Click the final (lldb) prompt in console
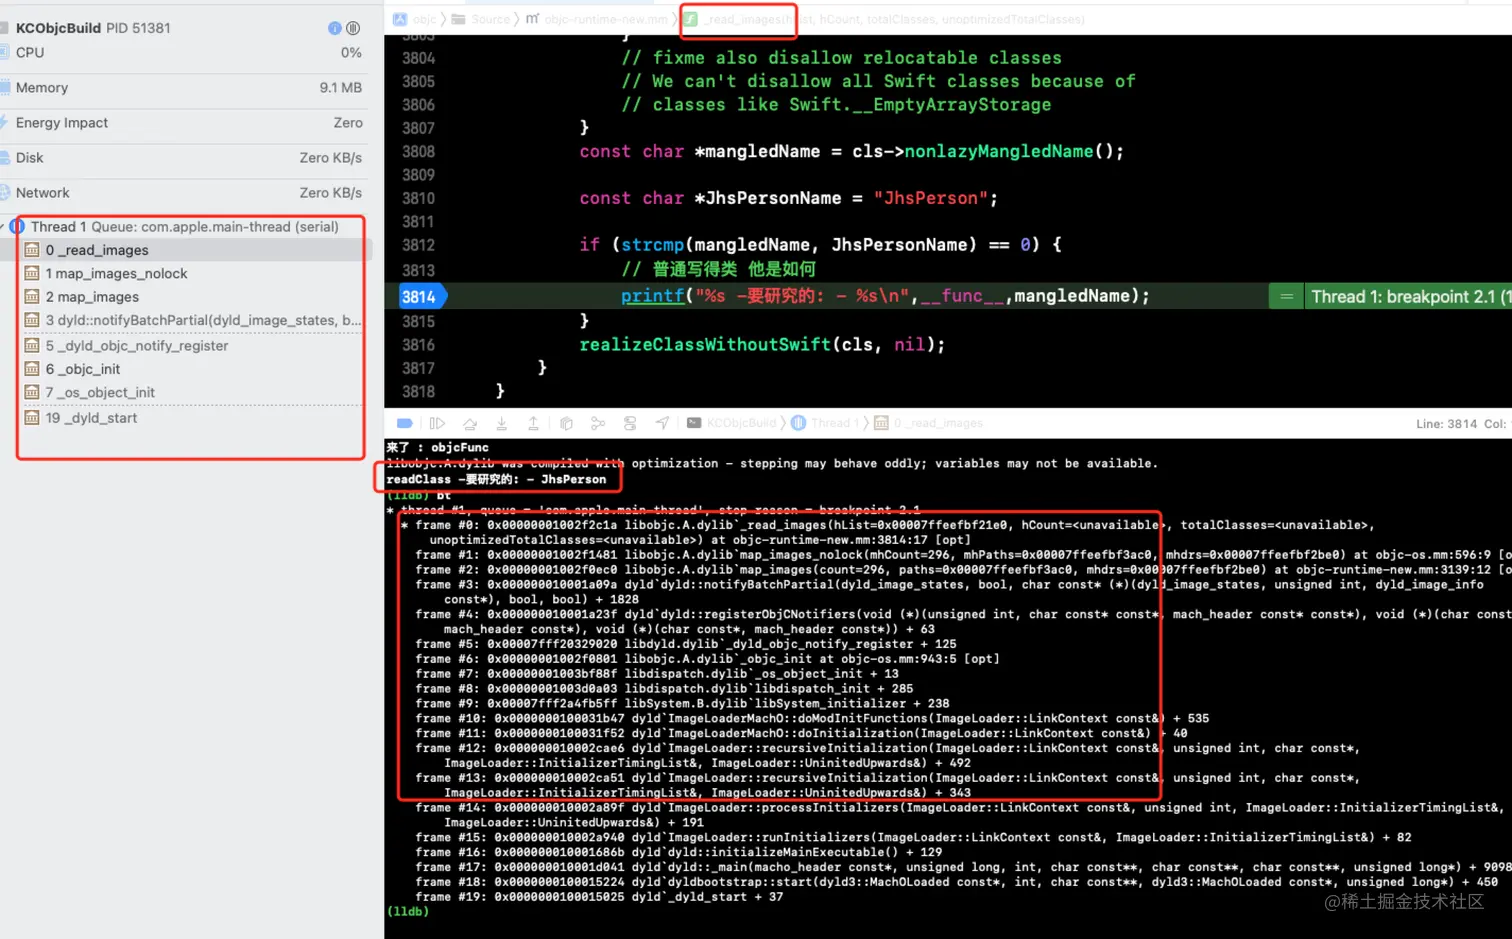1512x939 pixels. pos(407,912)
